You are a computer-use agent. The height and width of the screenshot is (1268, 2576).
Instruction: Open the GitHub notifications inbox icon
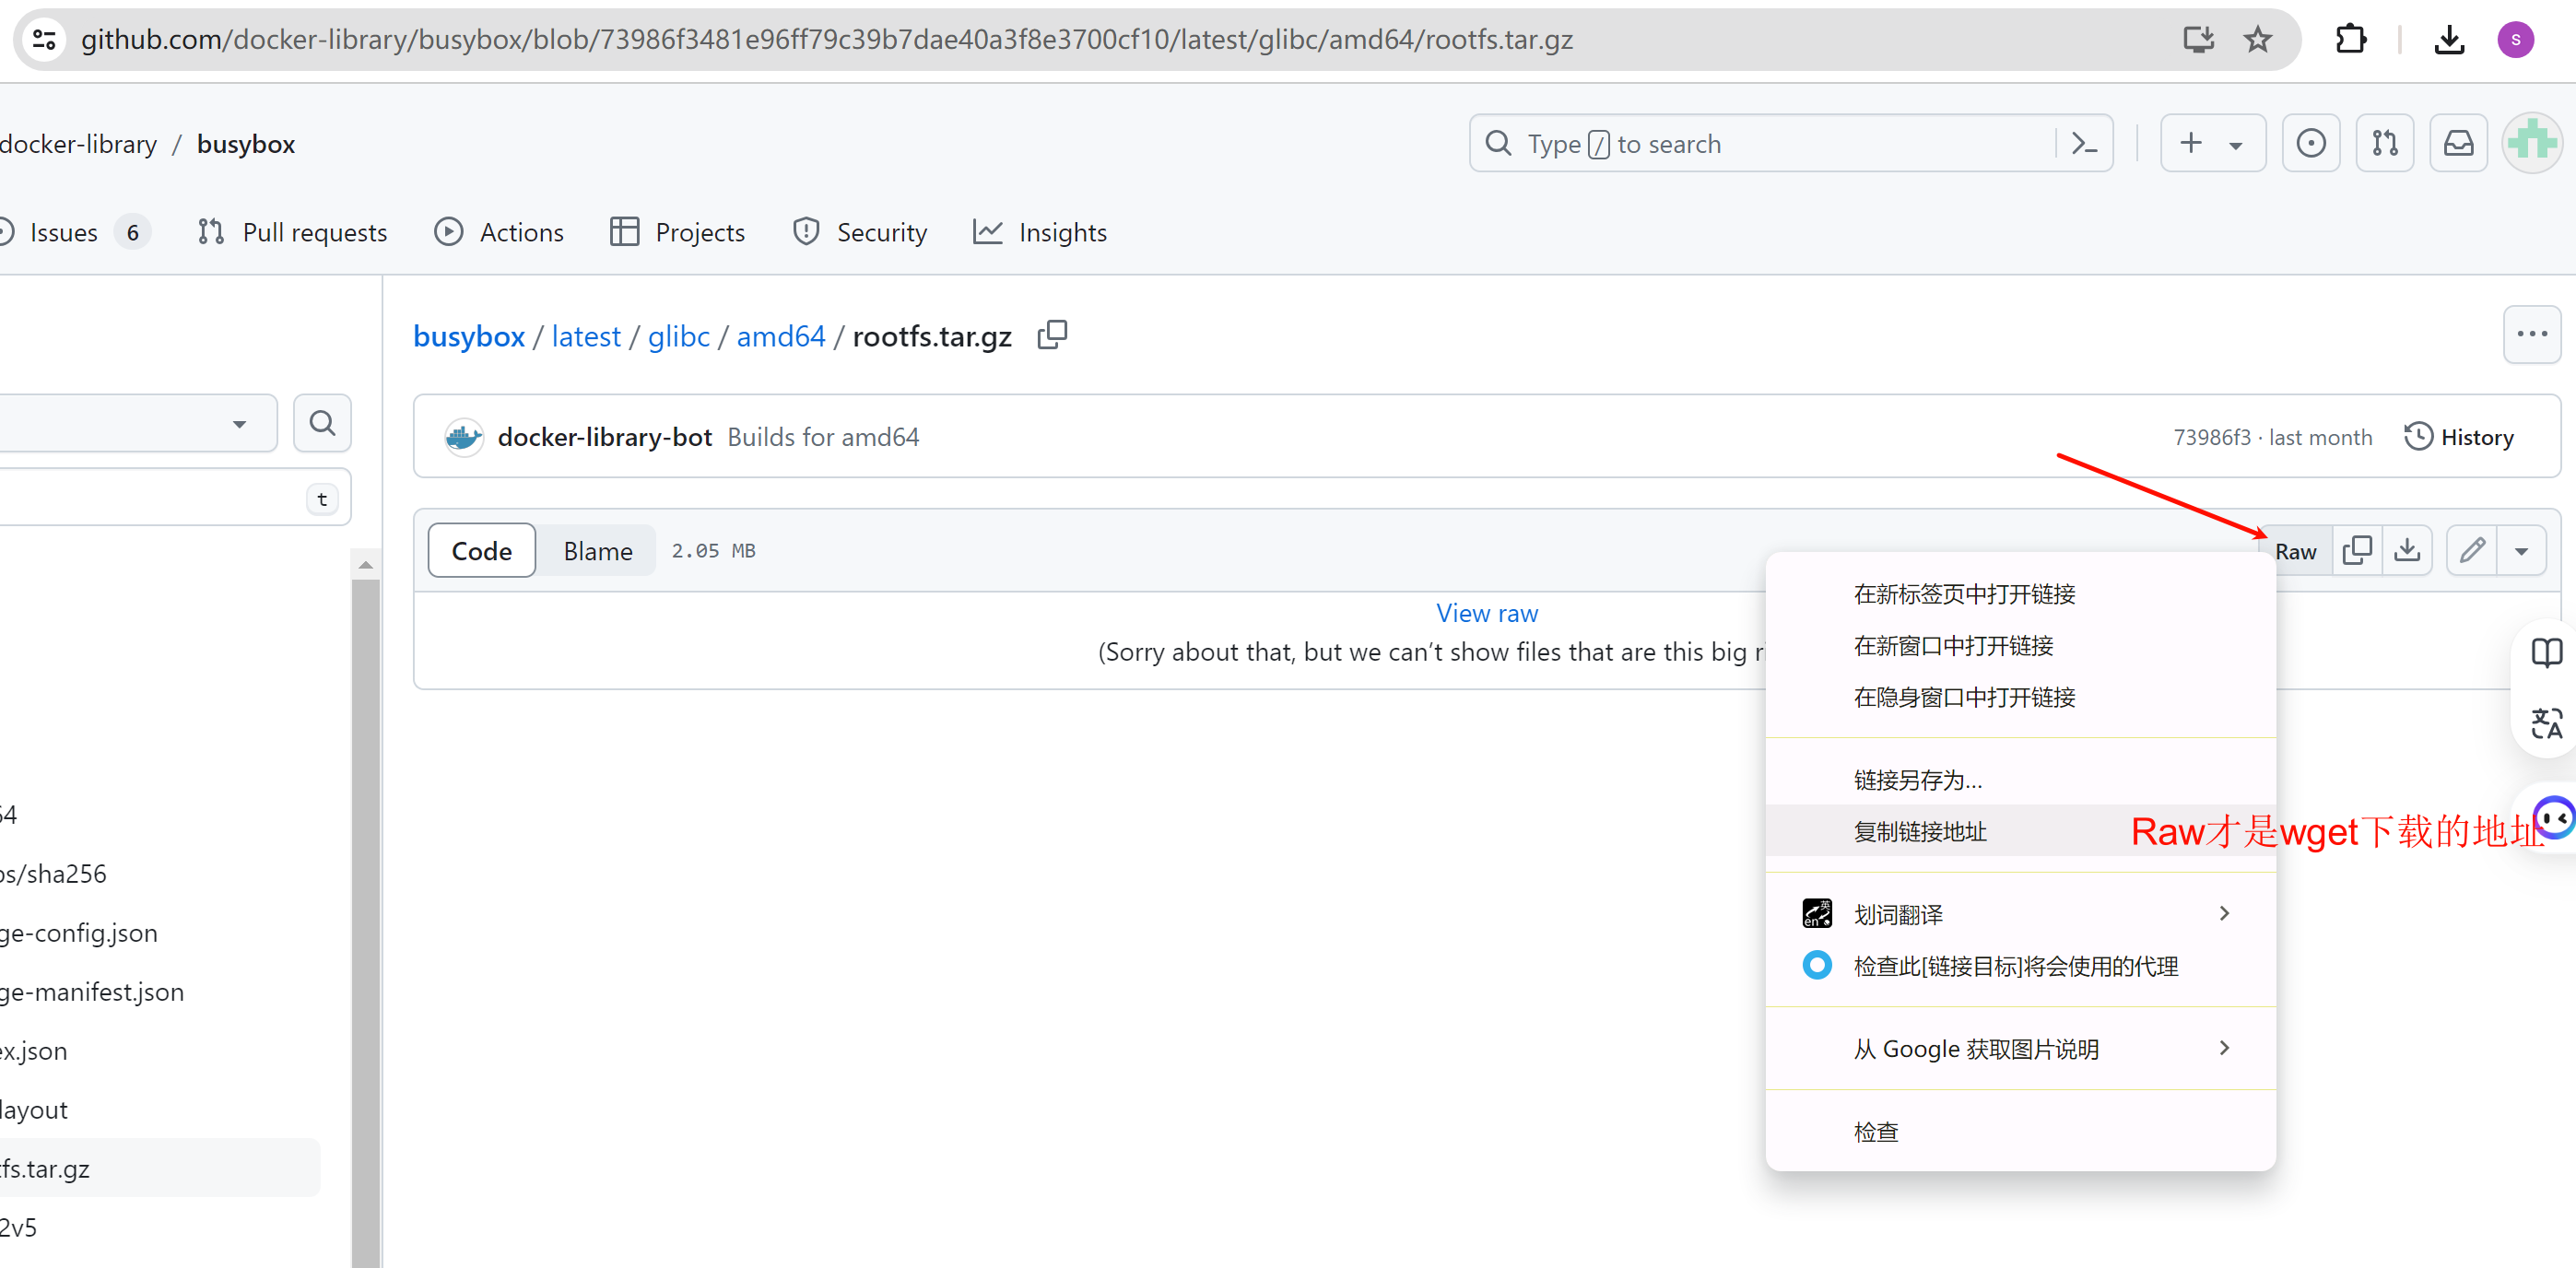[2458, 144]
